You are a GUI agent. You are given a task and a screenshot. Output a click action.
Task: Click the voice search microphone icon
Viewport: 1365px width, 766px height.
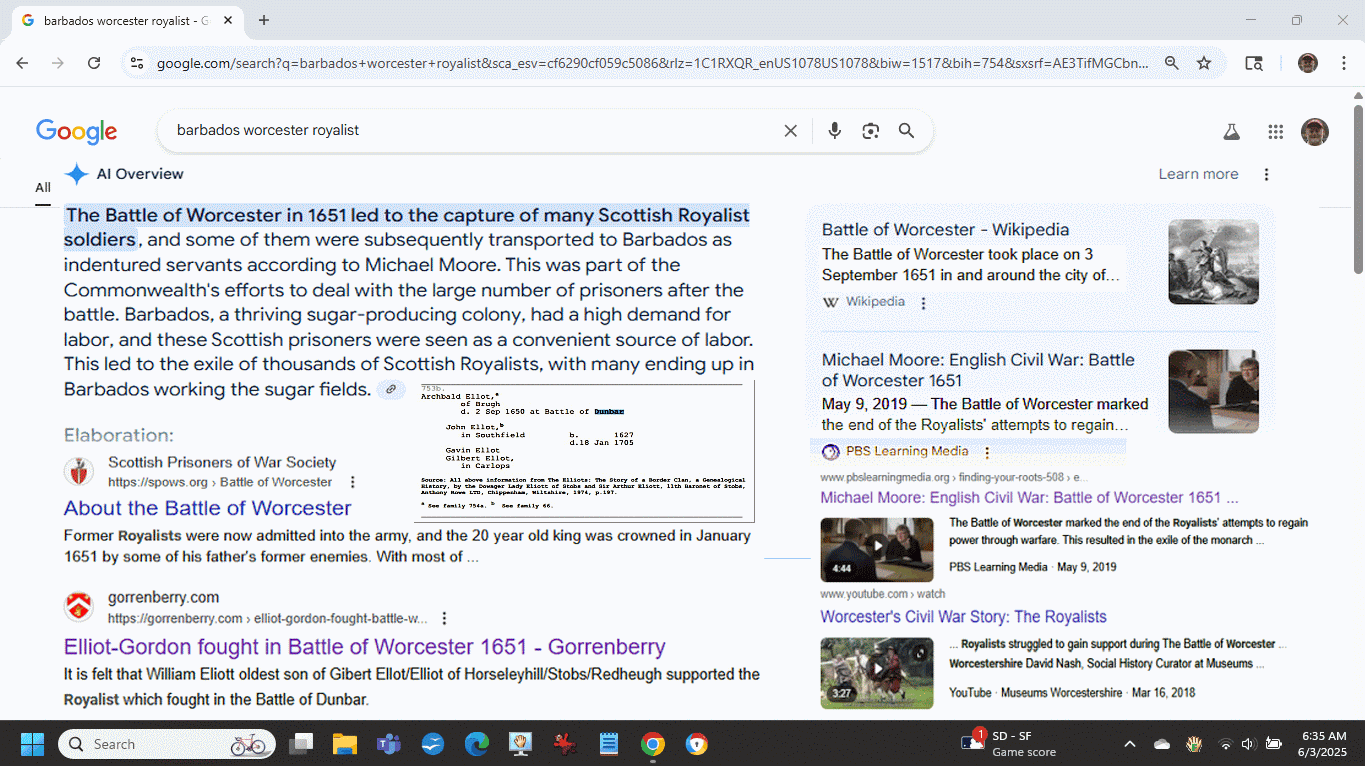point(835,131)
